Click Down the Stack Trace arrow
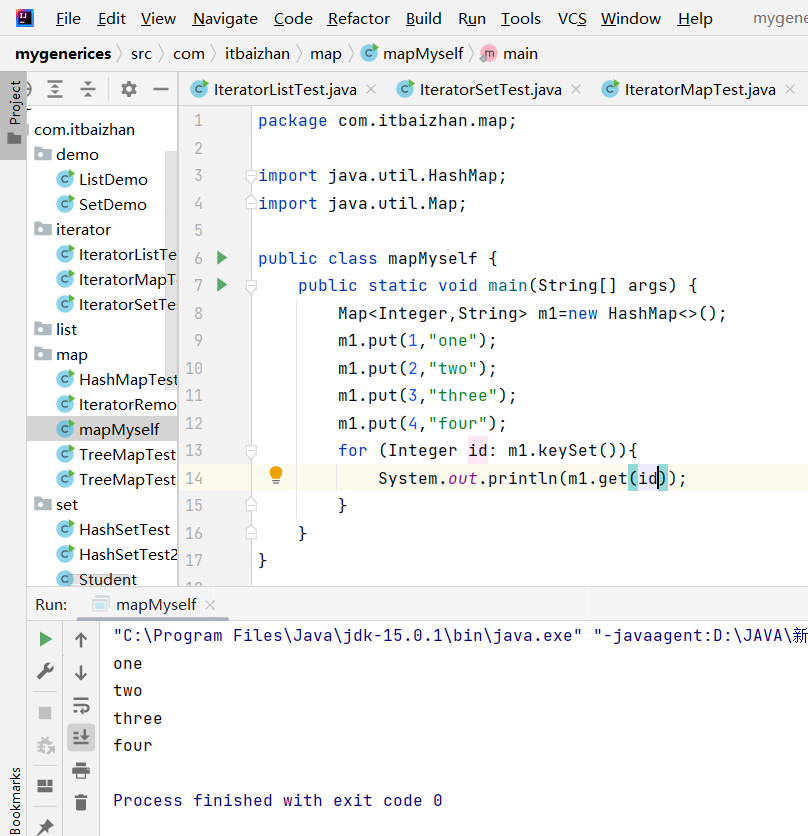The width and height of the screenshot is (808, 836). [81, 672]
